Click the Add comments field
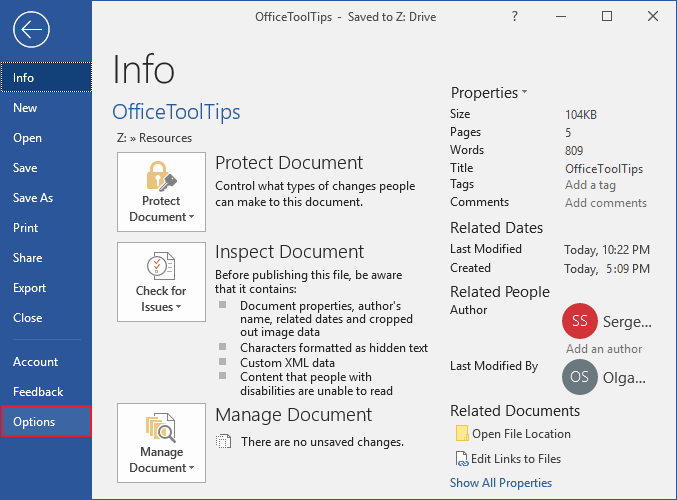This screenshot has height=500, width=677. pos(606,203)
